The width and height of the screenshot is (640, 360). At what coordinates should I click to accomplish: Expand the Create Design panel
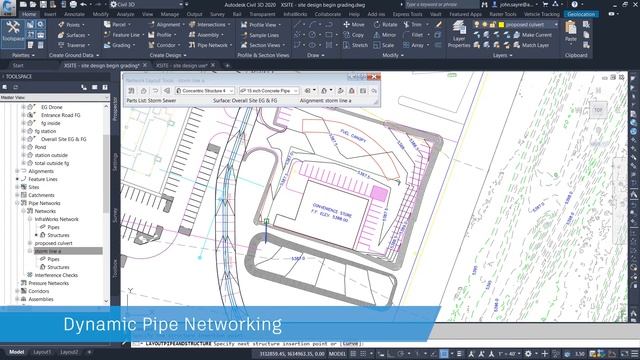pos(168,55)
